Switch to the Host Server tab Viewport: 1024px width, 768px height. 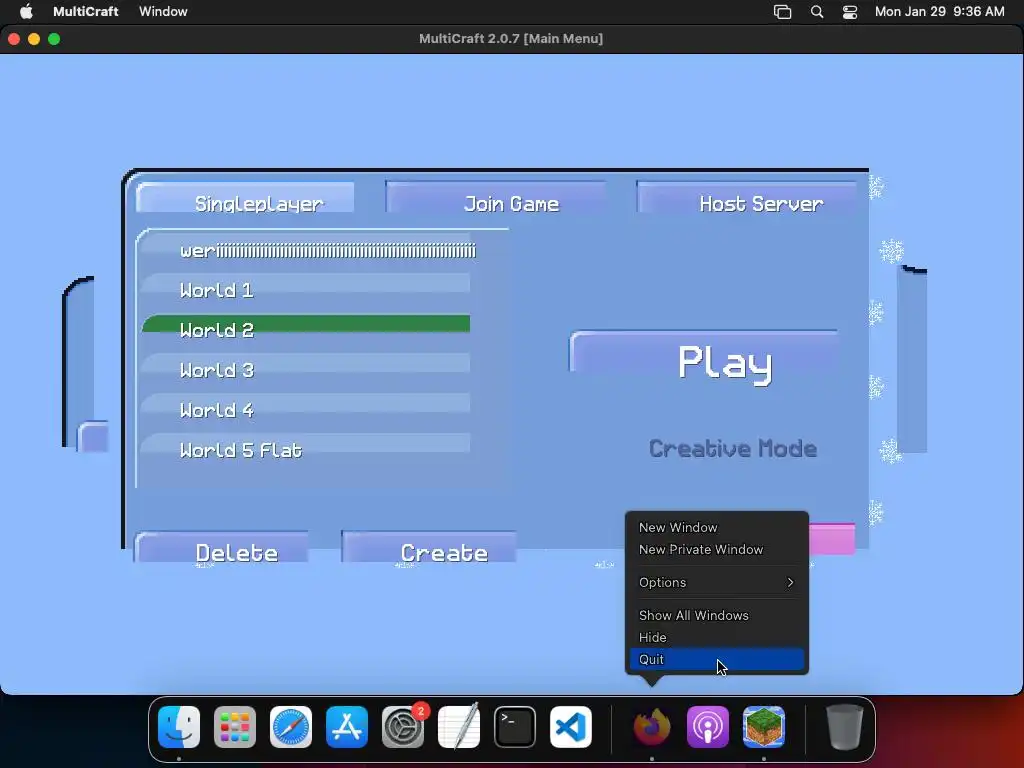(747, 199)
